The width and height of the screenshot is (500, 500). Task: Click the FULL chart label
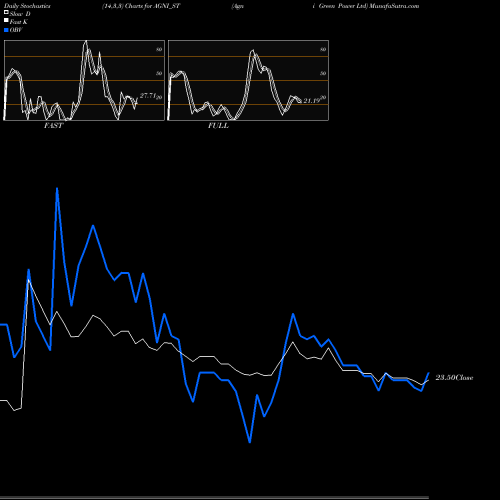point(218,126)
